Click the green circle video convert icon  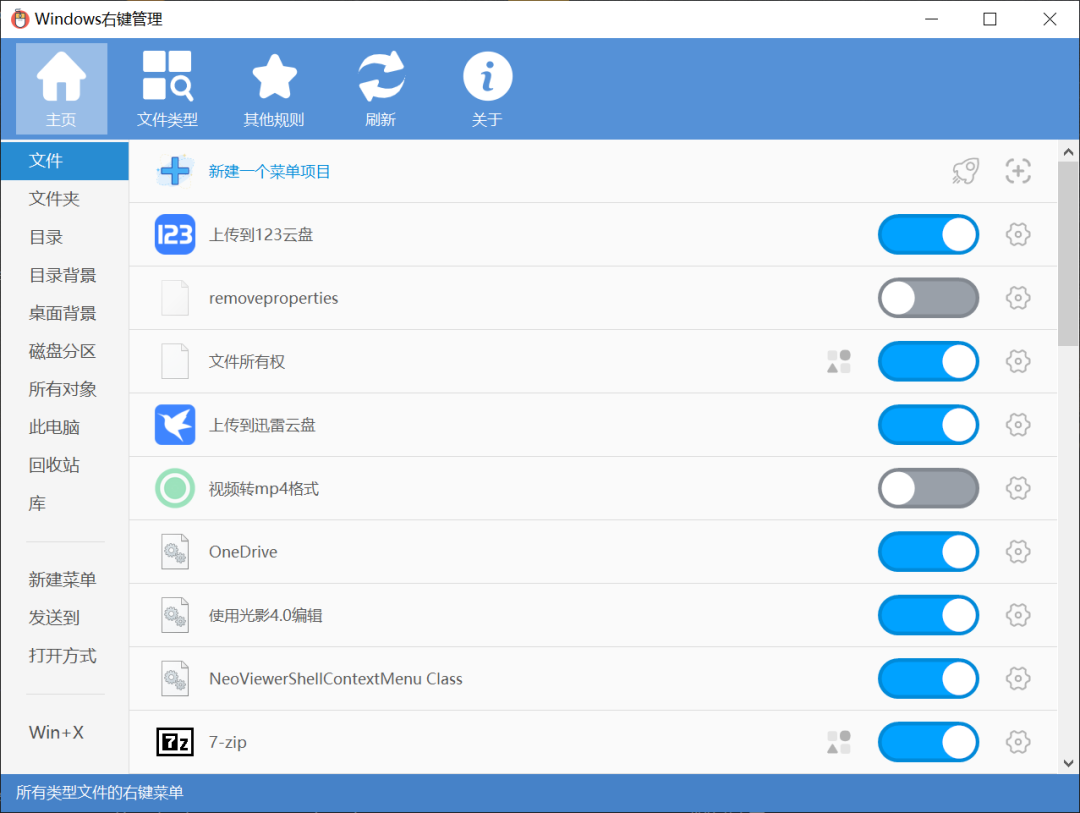coord(175,488)
